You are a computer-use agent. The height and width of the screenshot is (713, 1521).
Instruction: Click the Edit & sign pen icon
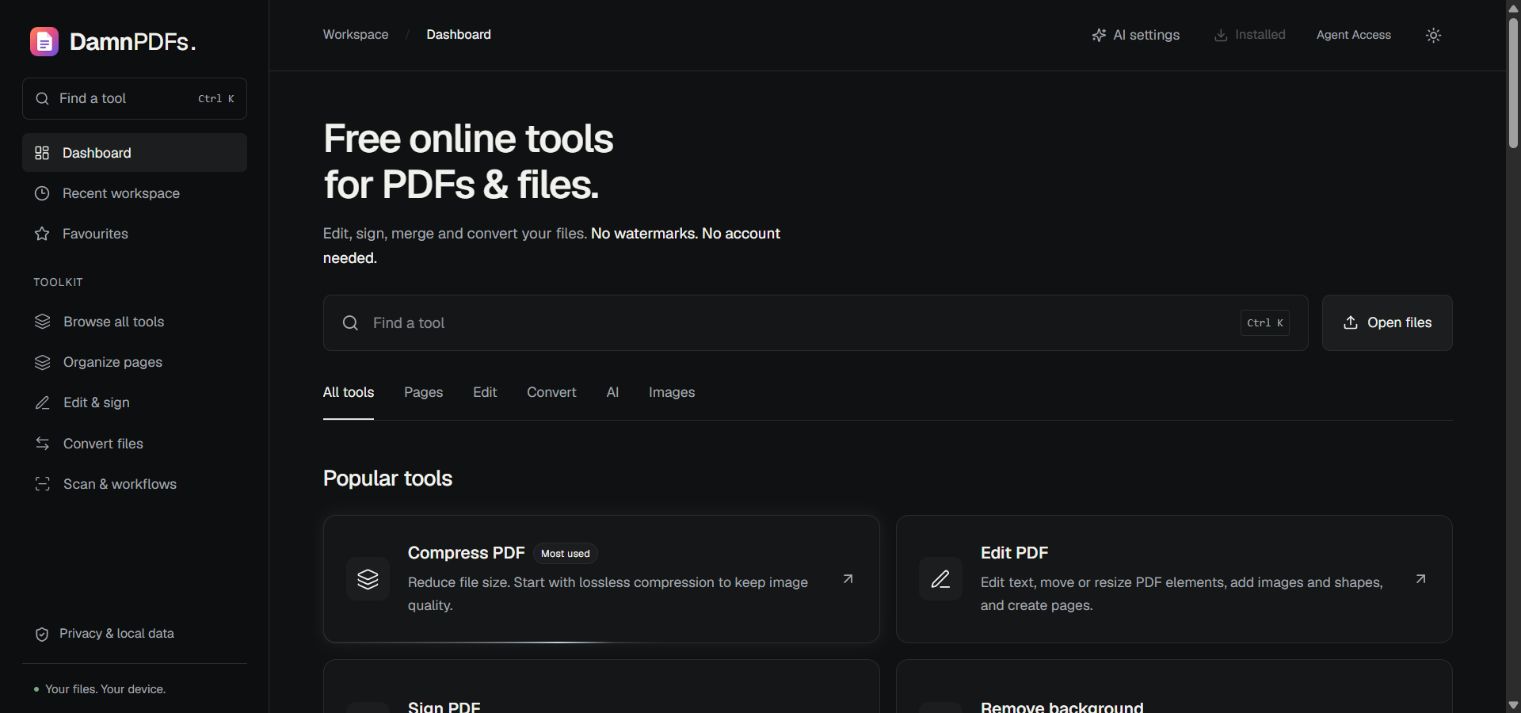tap(42, 403)
